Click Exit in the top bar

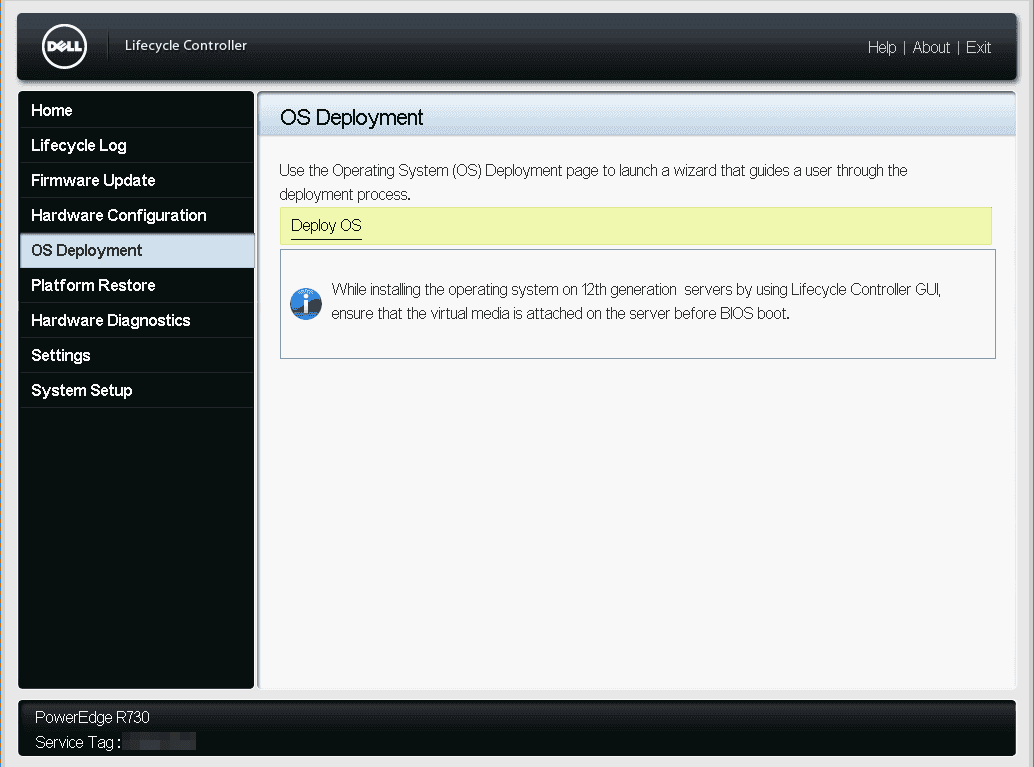[x=978, y=47]
